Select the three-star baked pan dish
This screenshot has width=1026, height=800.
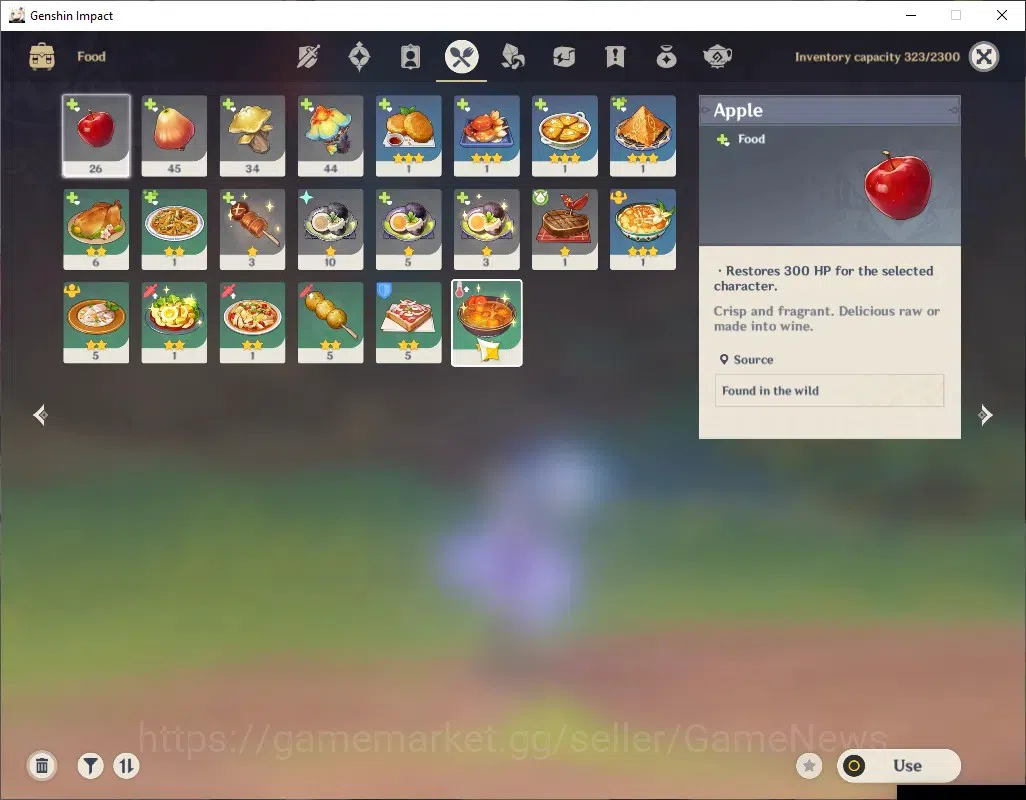pos(565,136)
